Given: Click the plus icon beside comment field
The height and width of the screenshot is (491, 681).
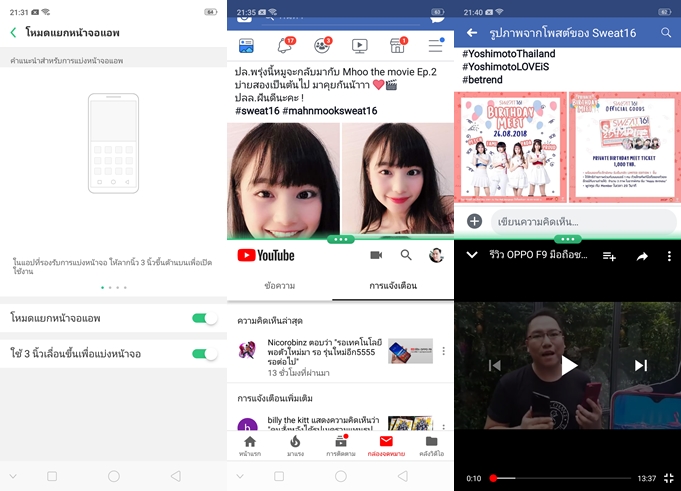Looking at the screenshot, I should coord(474,221).
